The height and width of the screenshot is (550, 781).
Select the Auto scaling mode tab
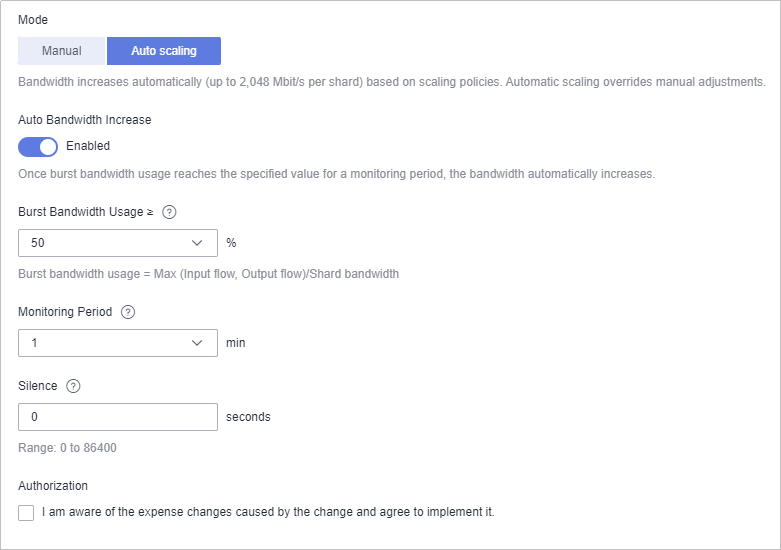click(164, 51)
